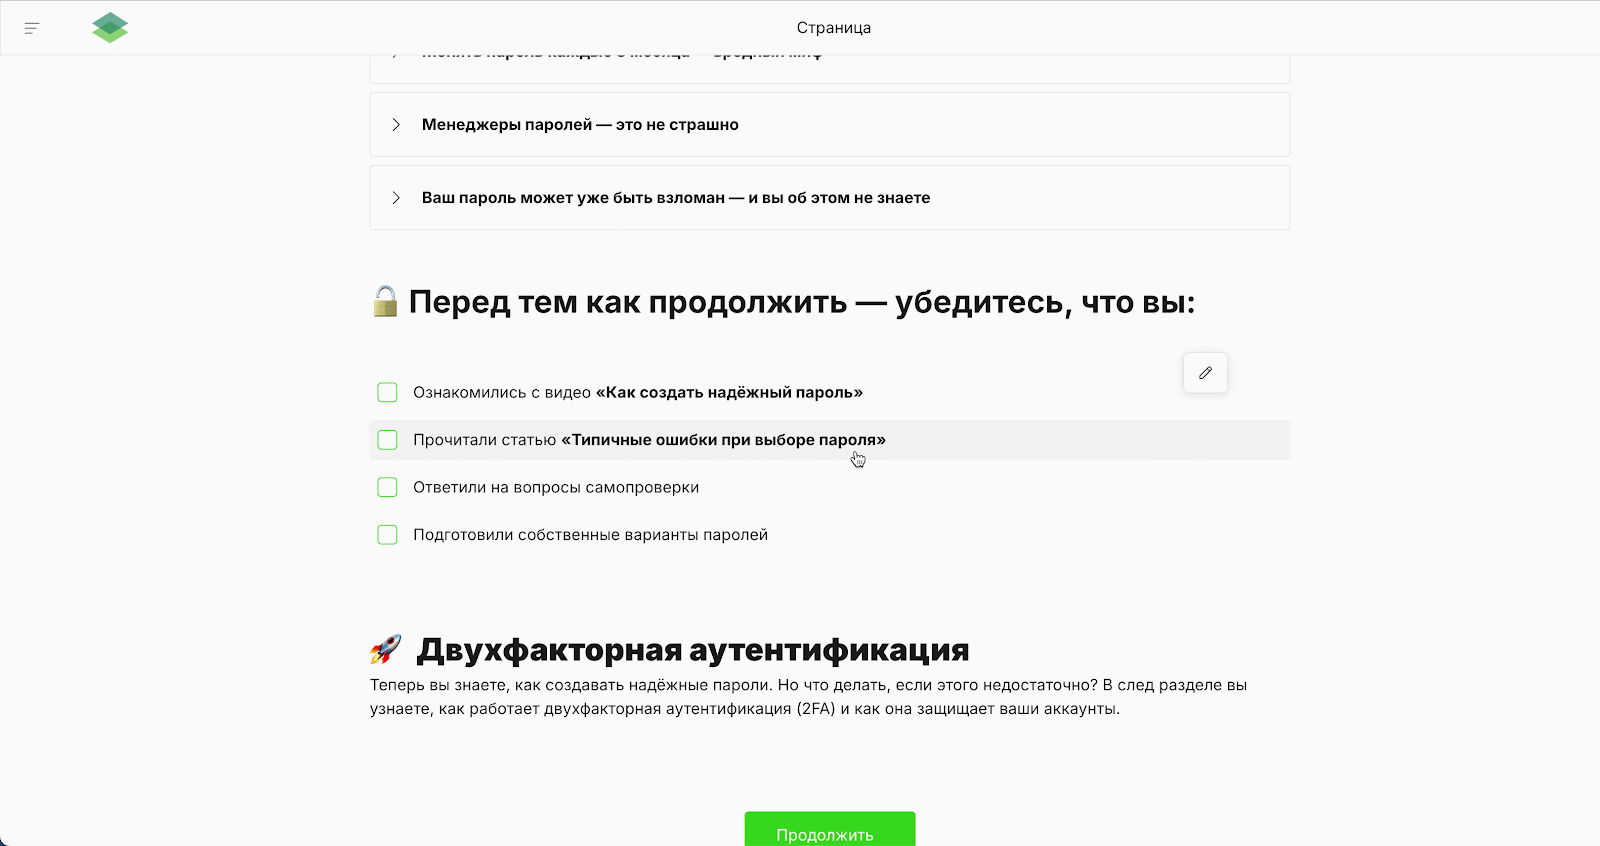The image size is (1600, 846).
Task: Expand the Менеджеры паролей section chevron
Action: (x=396, y=125)
